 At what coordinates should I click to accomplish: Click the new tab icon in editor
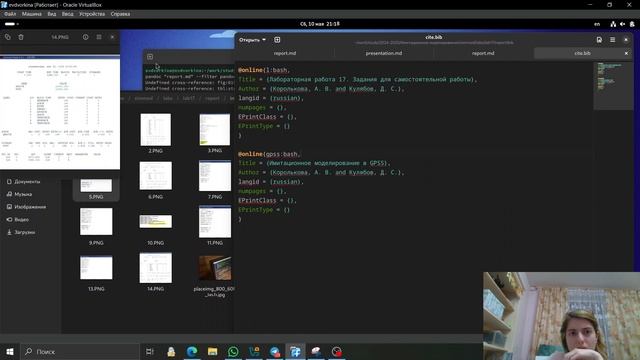[x=277, y=40]
